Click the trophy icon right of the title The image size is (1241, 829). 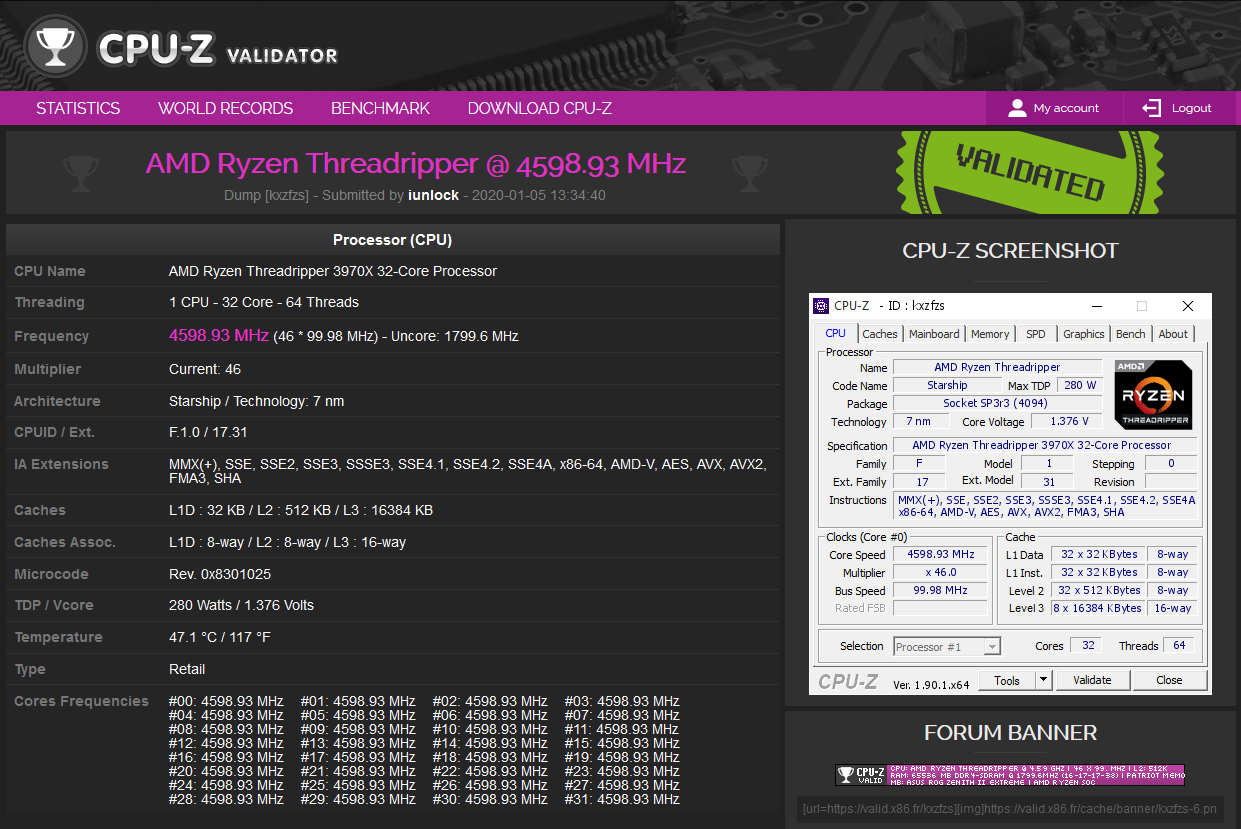coord(749,172)
